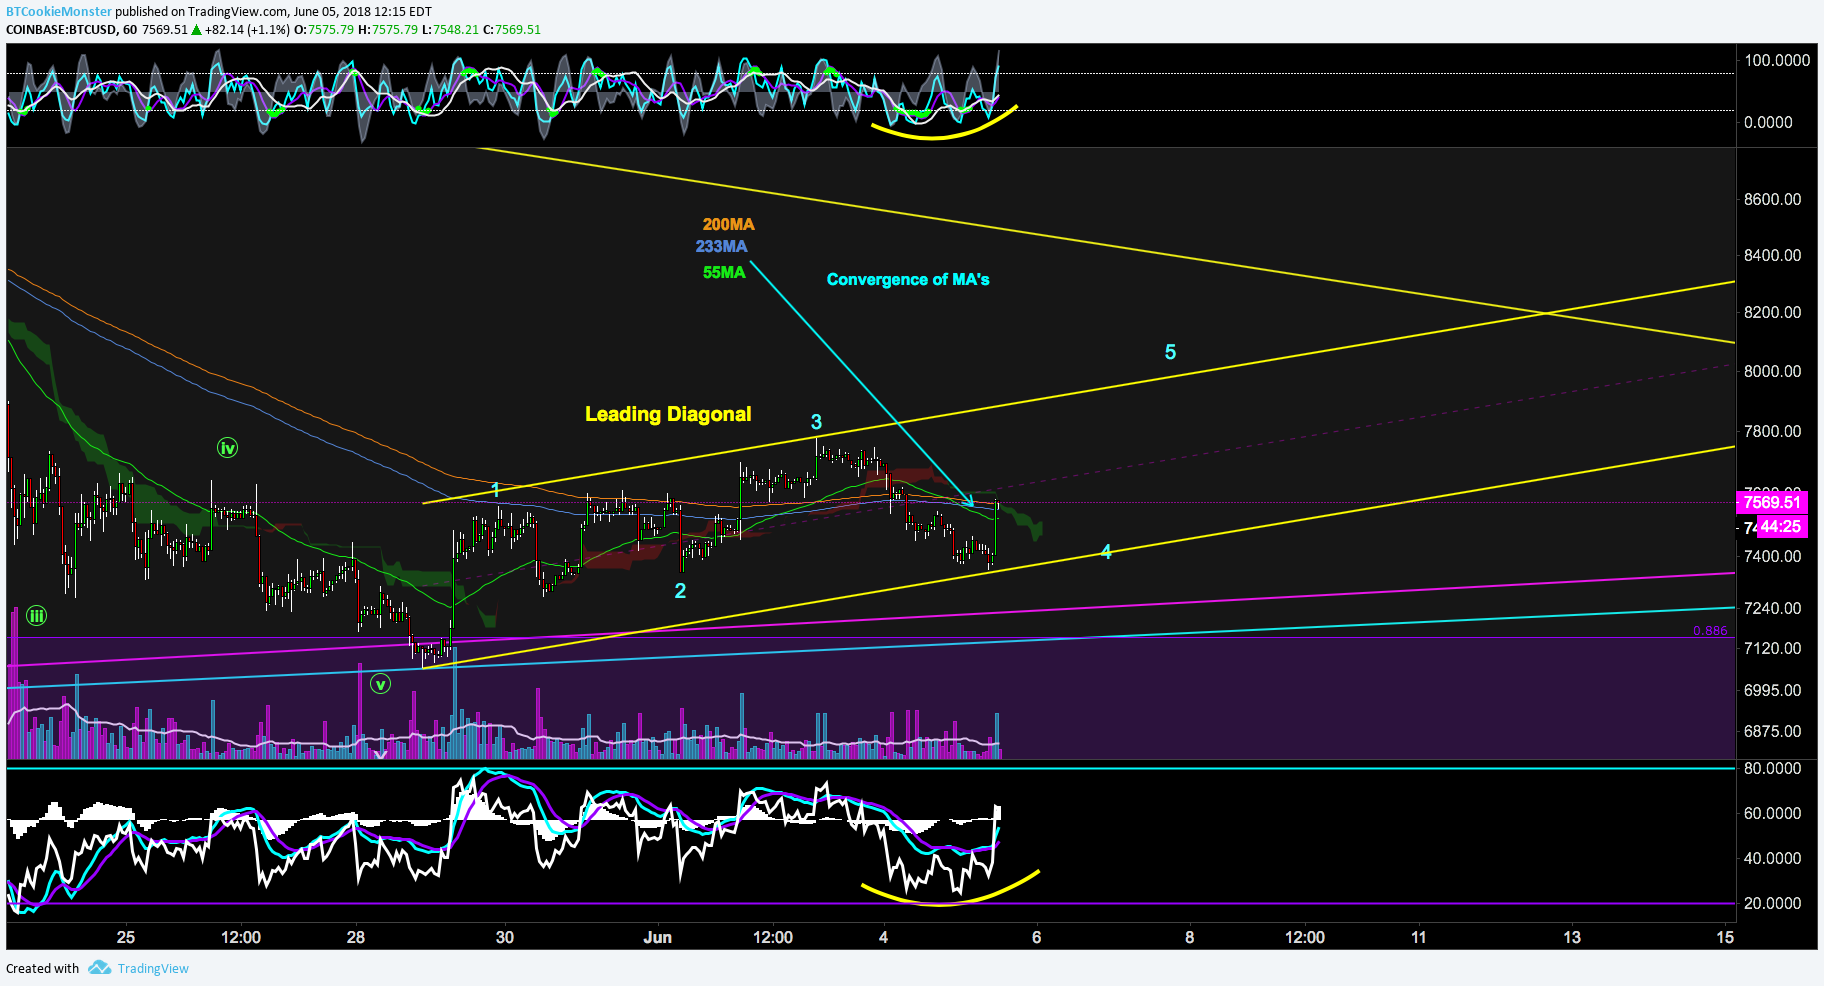Click the wave 4 label
The image size is (1824, 986).
pyautogui.click(x=1106, y=552)
